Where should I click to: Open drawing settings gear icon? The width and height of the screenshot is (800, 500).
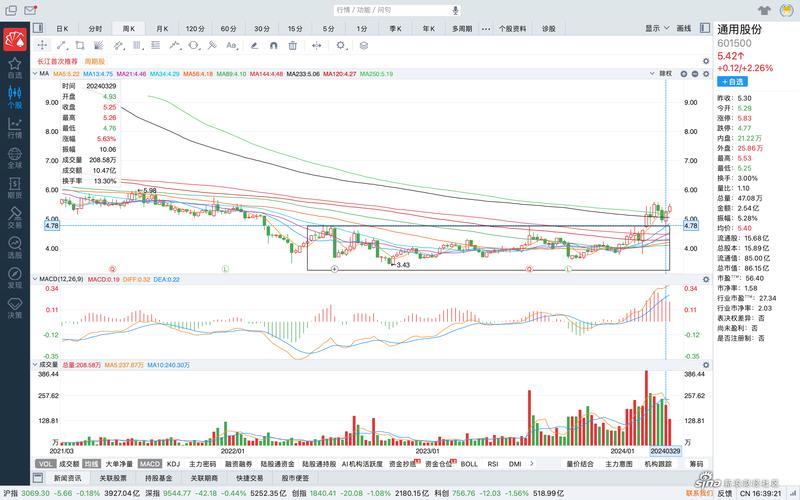click(340, 45)
